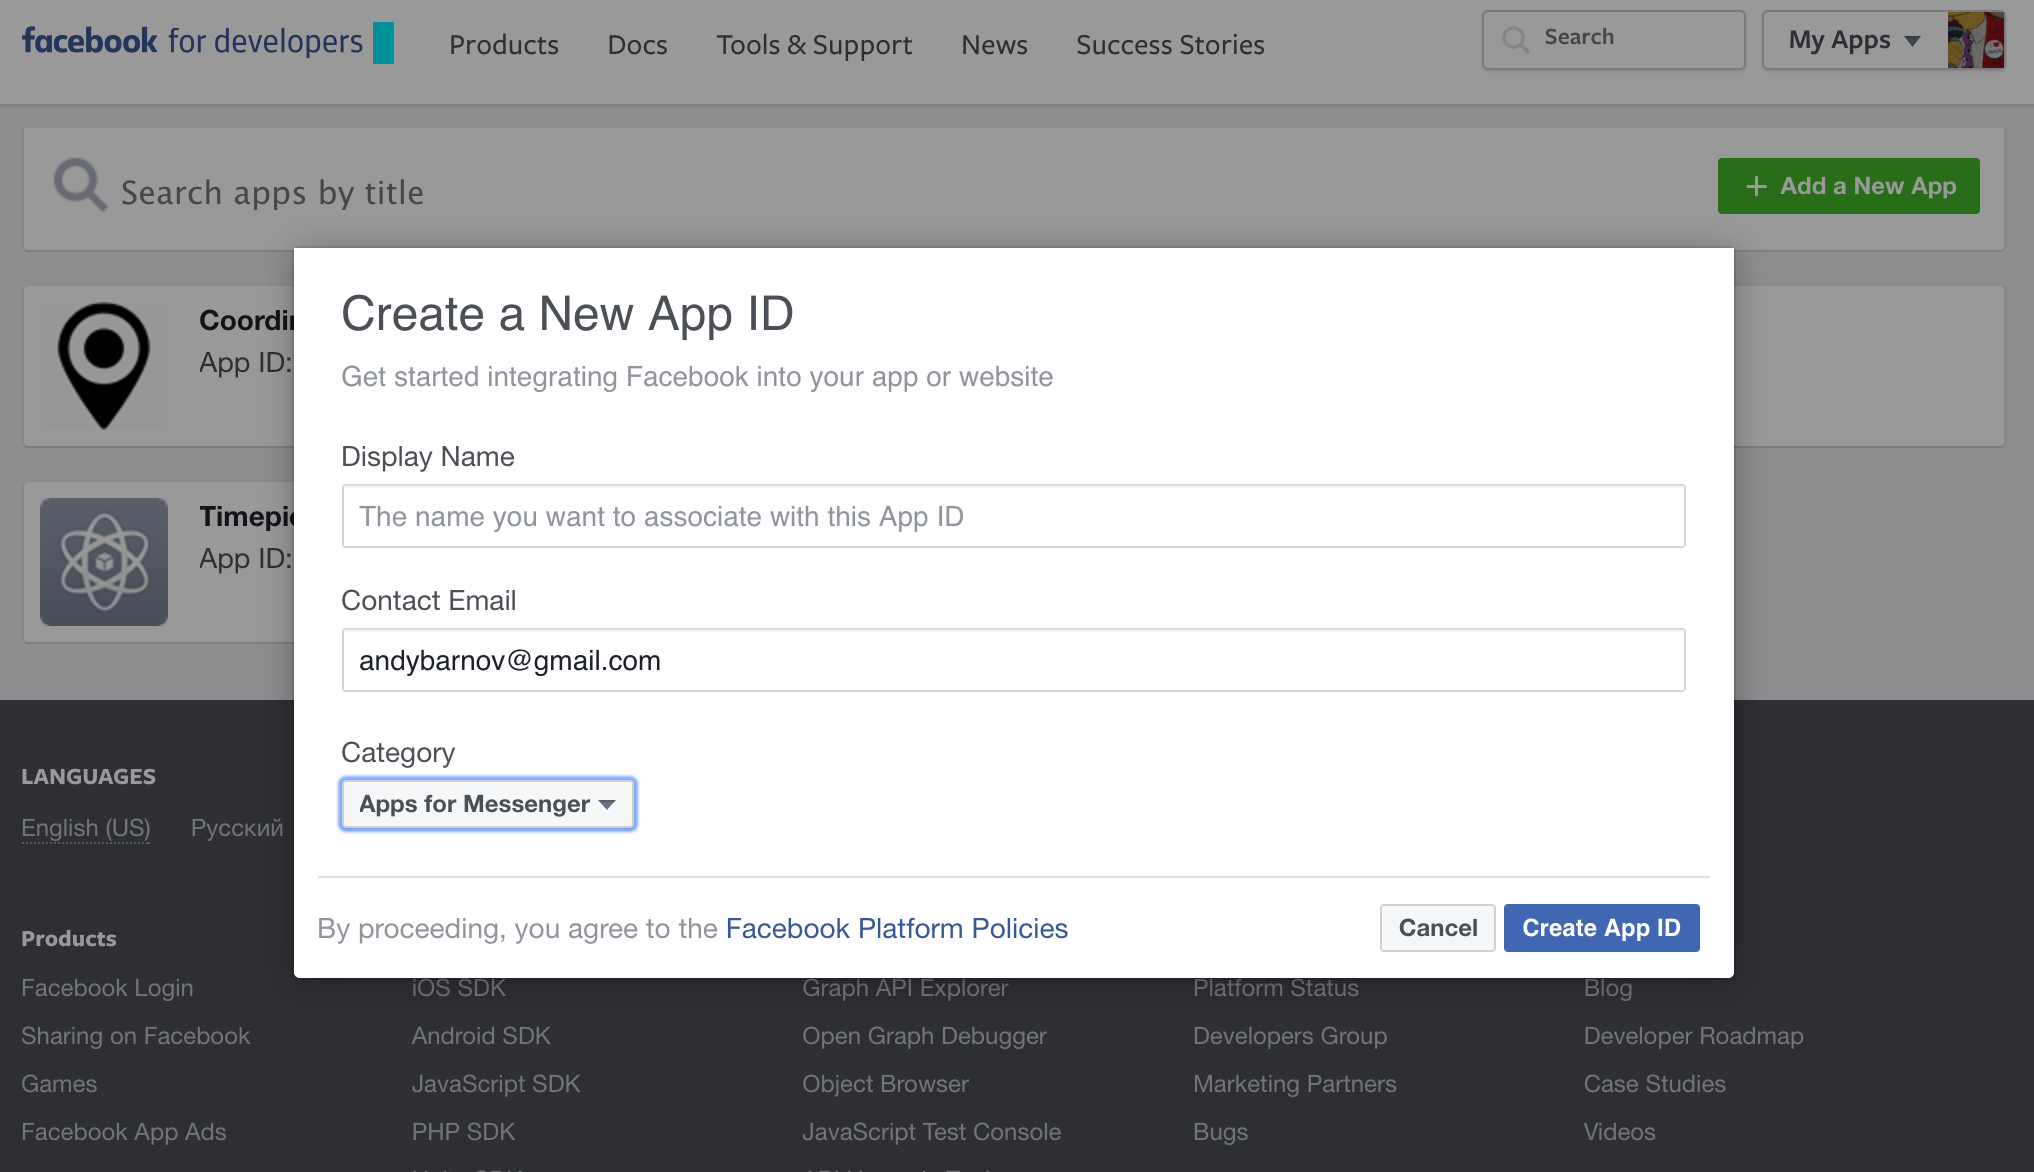Click the Timepiece app atom icon

click(x=104, y=561)
